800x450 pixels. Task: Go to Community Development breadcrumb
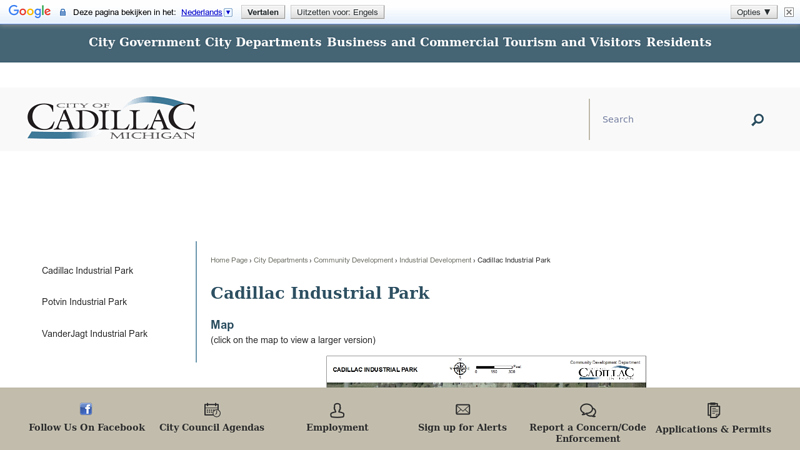[x=354, y=260]
